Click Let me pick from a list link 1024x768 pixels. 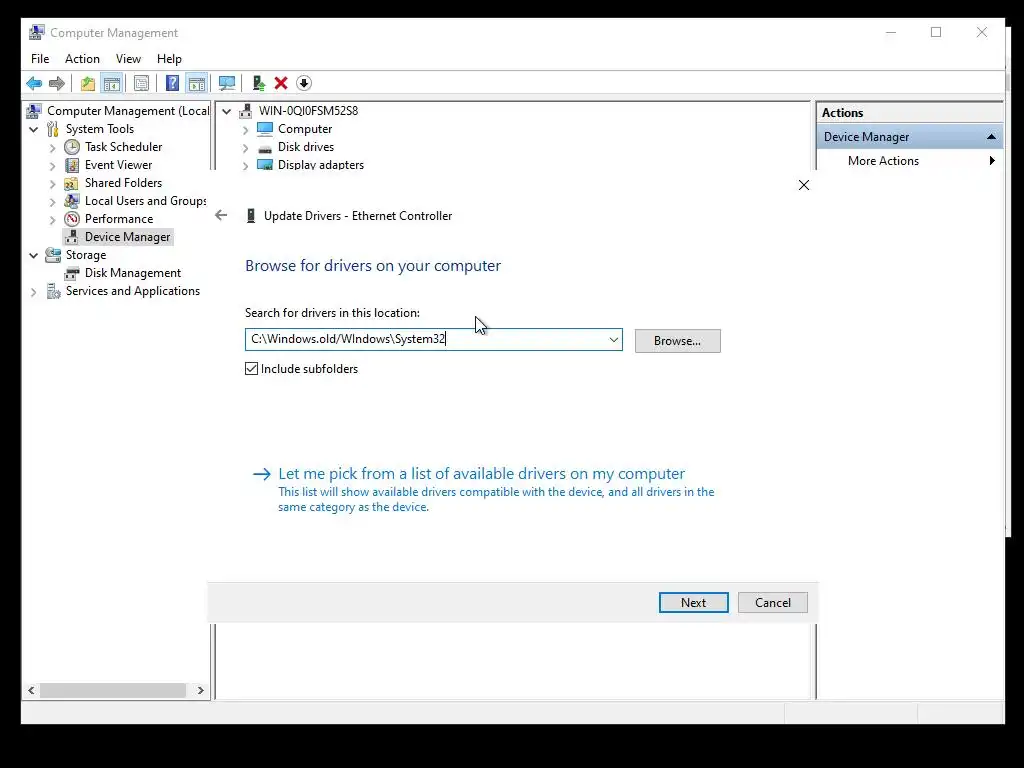481,473
